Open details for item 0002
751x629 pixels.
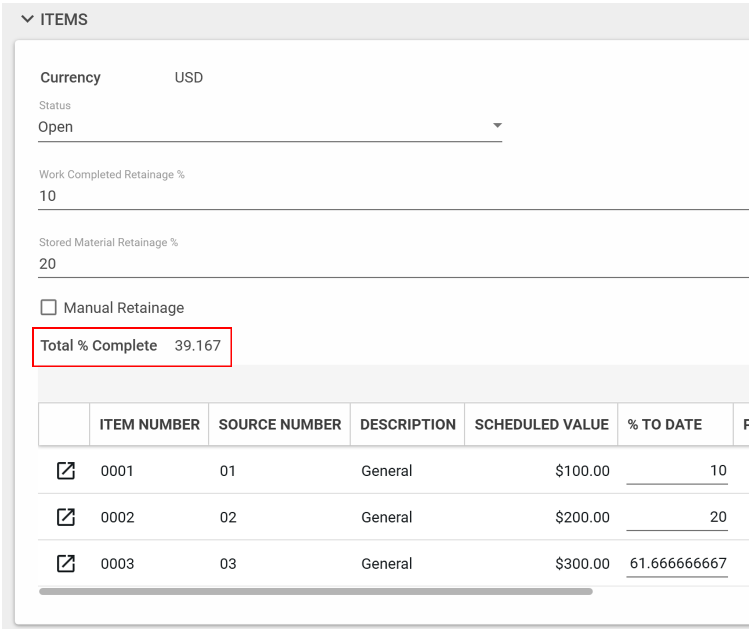click(x=65, y=517)
